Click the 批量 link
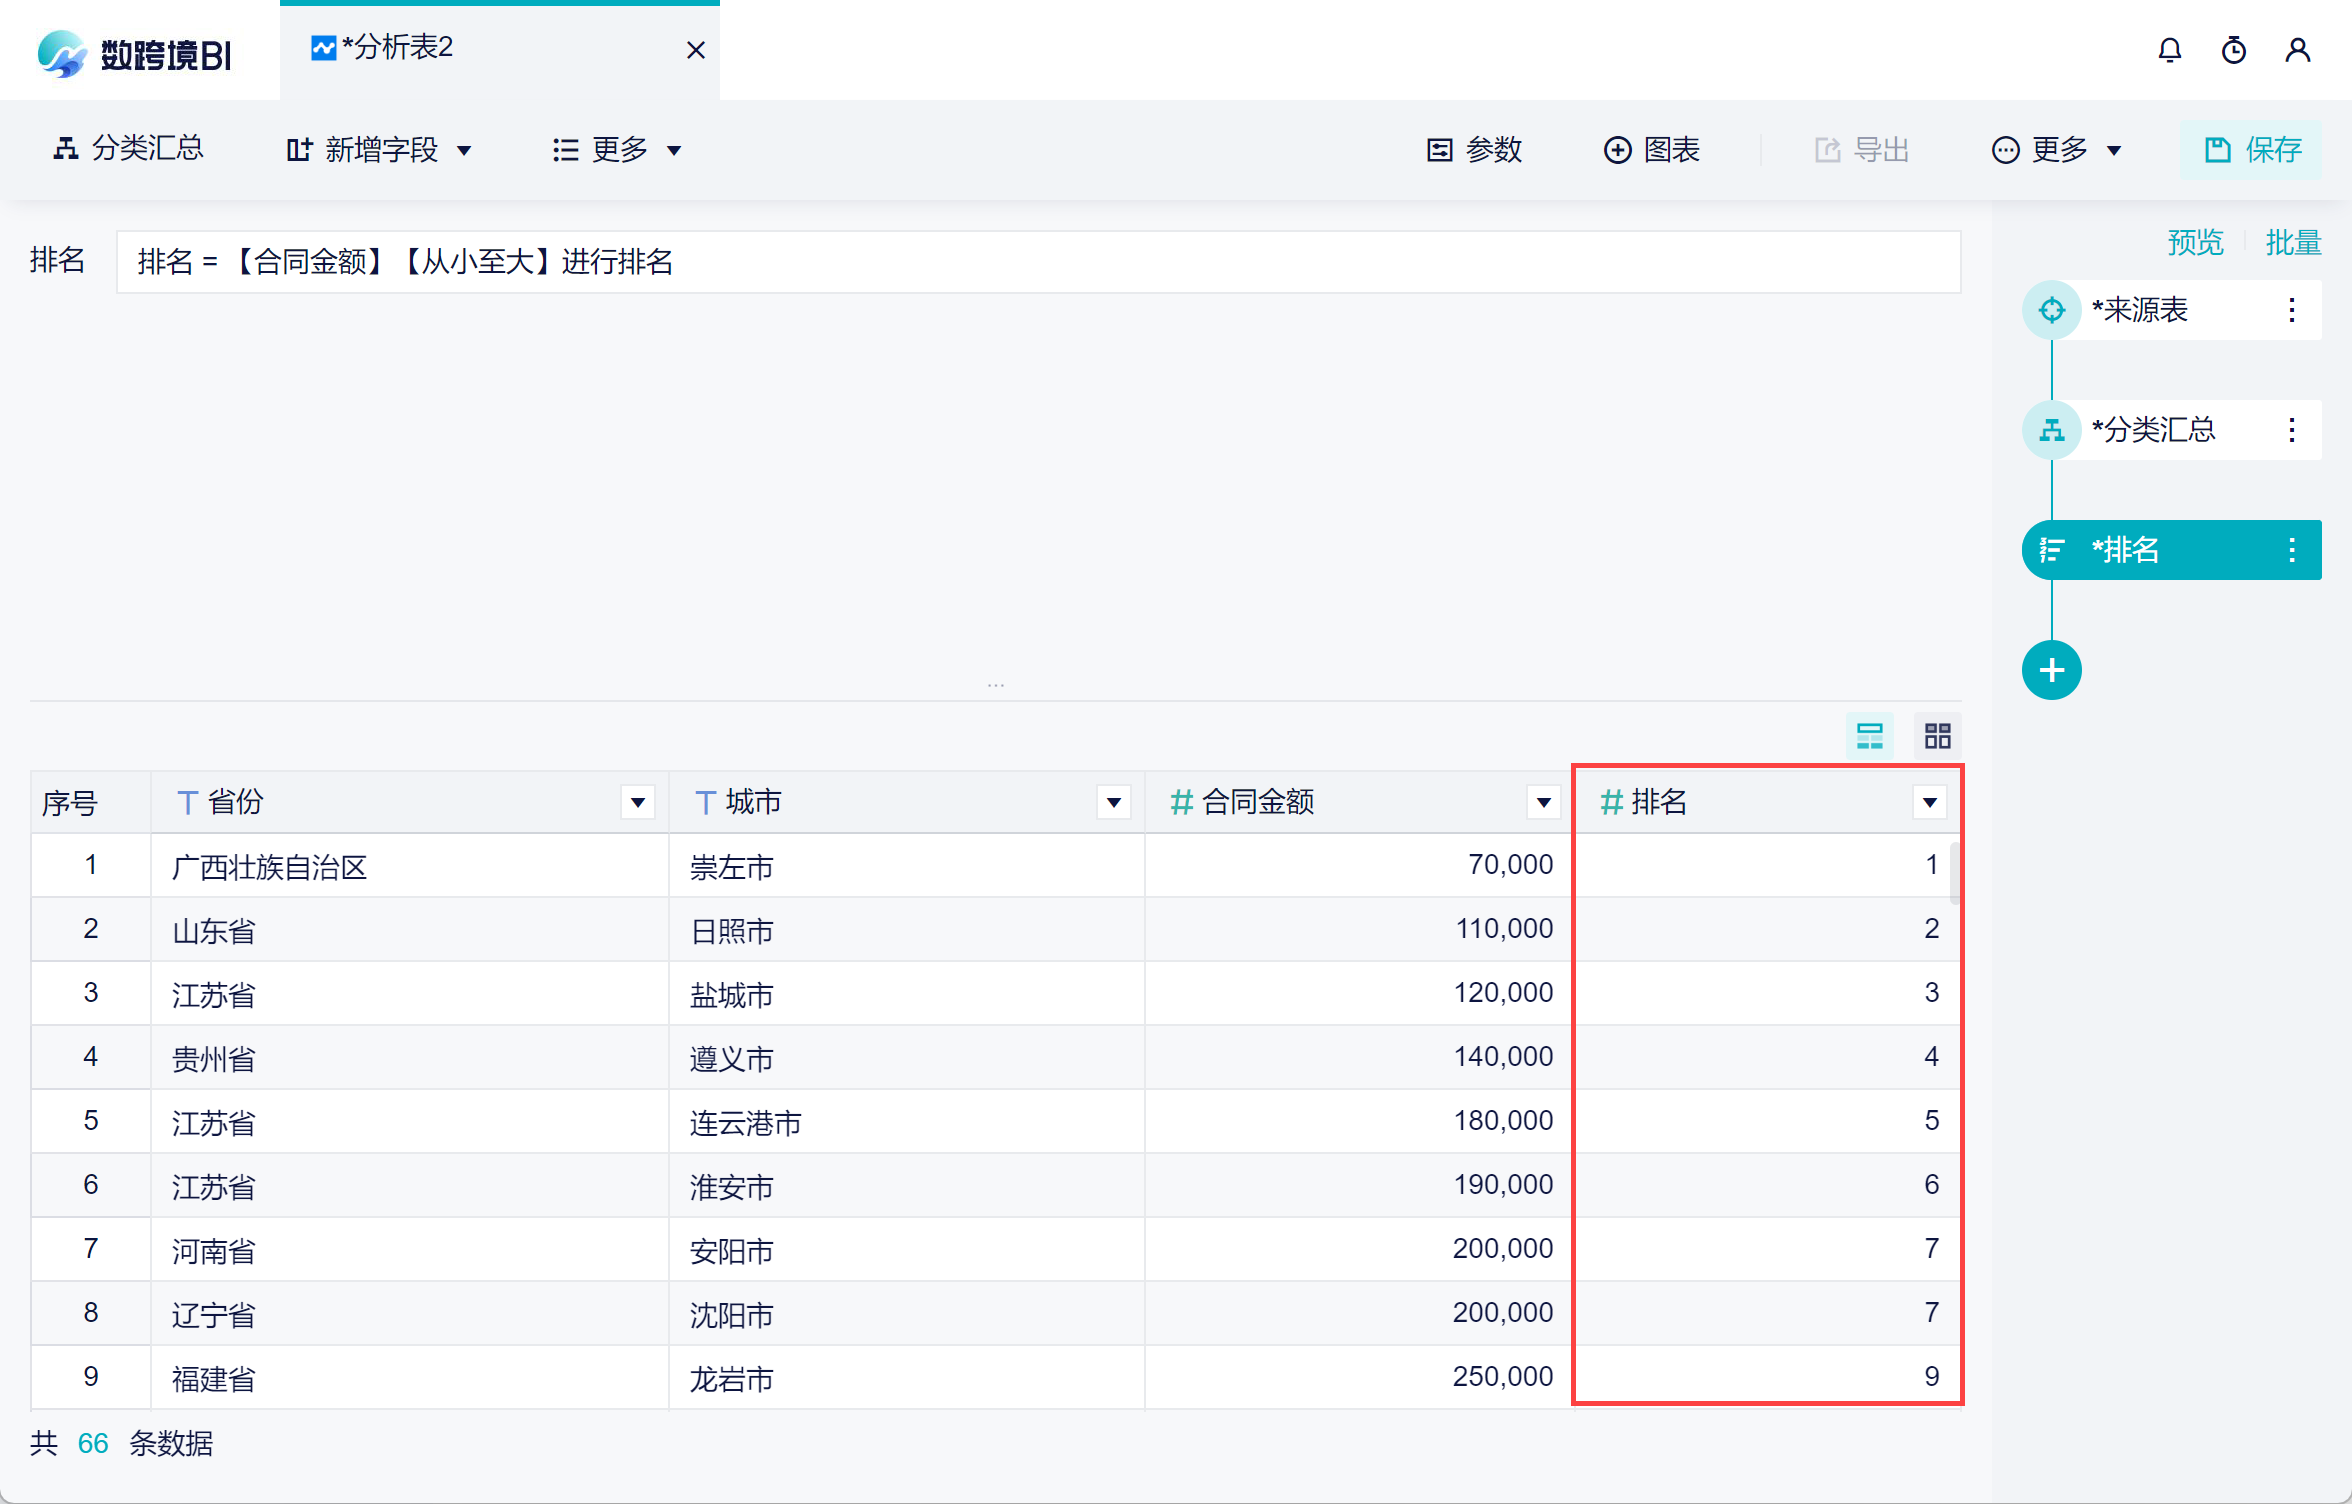The height and width of the screenshot is (1504, 2352). [x=2292, y=242]
